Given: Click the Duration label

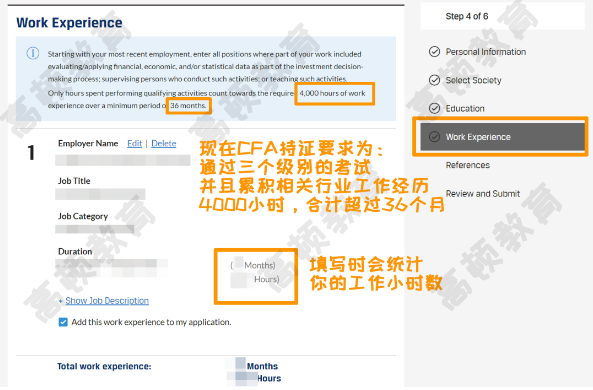Looking at the screenshot, I should tap(75, 252).
